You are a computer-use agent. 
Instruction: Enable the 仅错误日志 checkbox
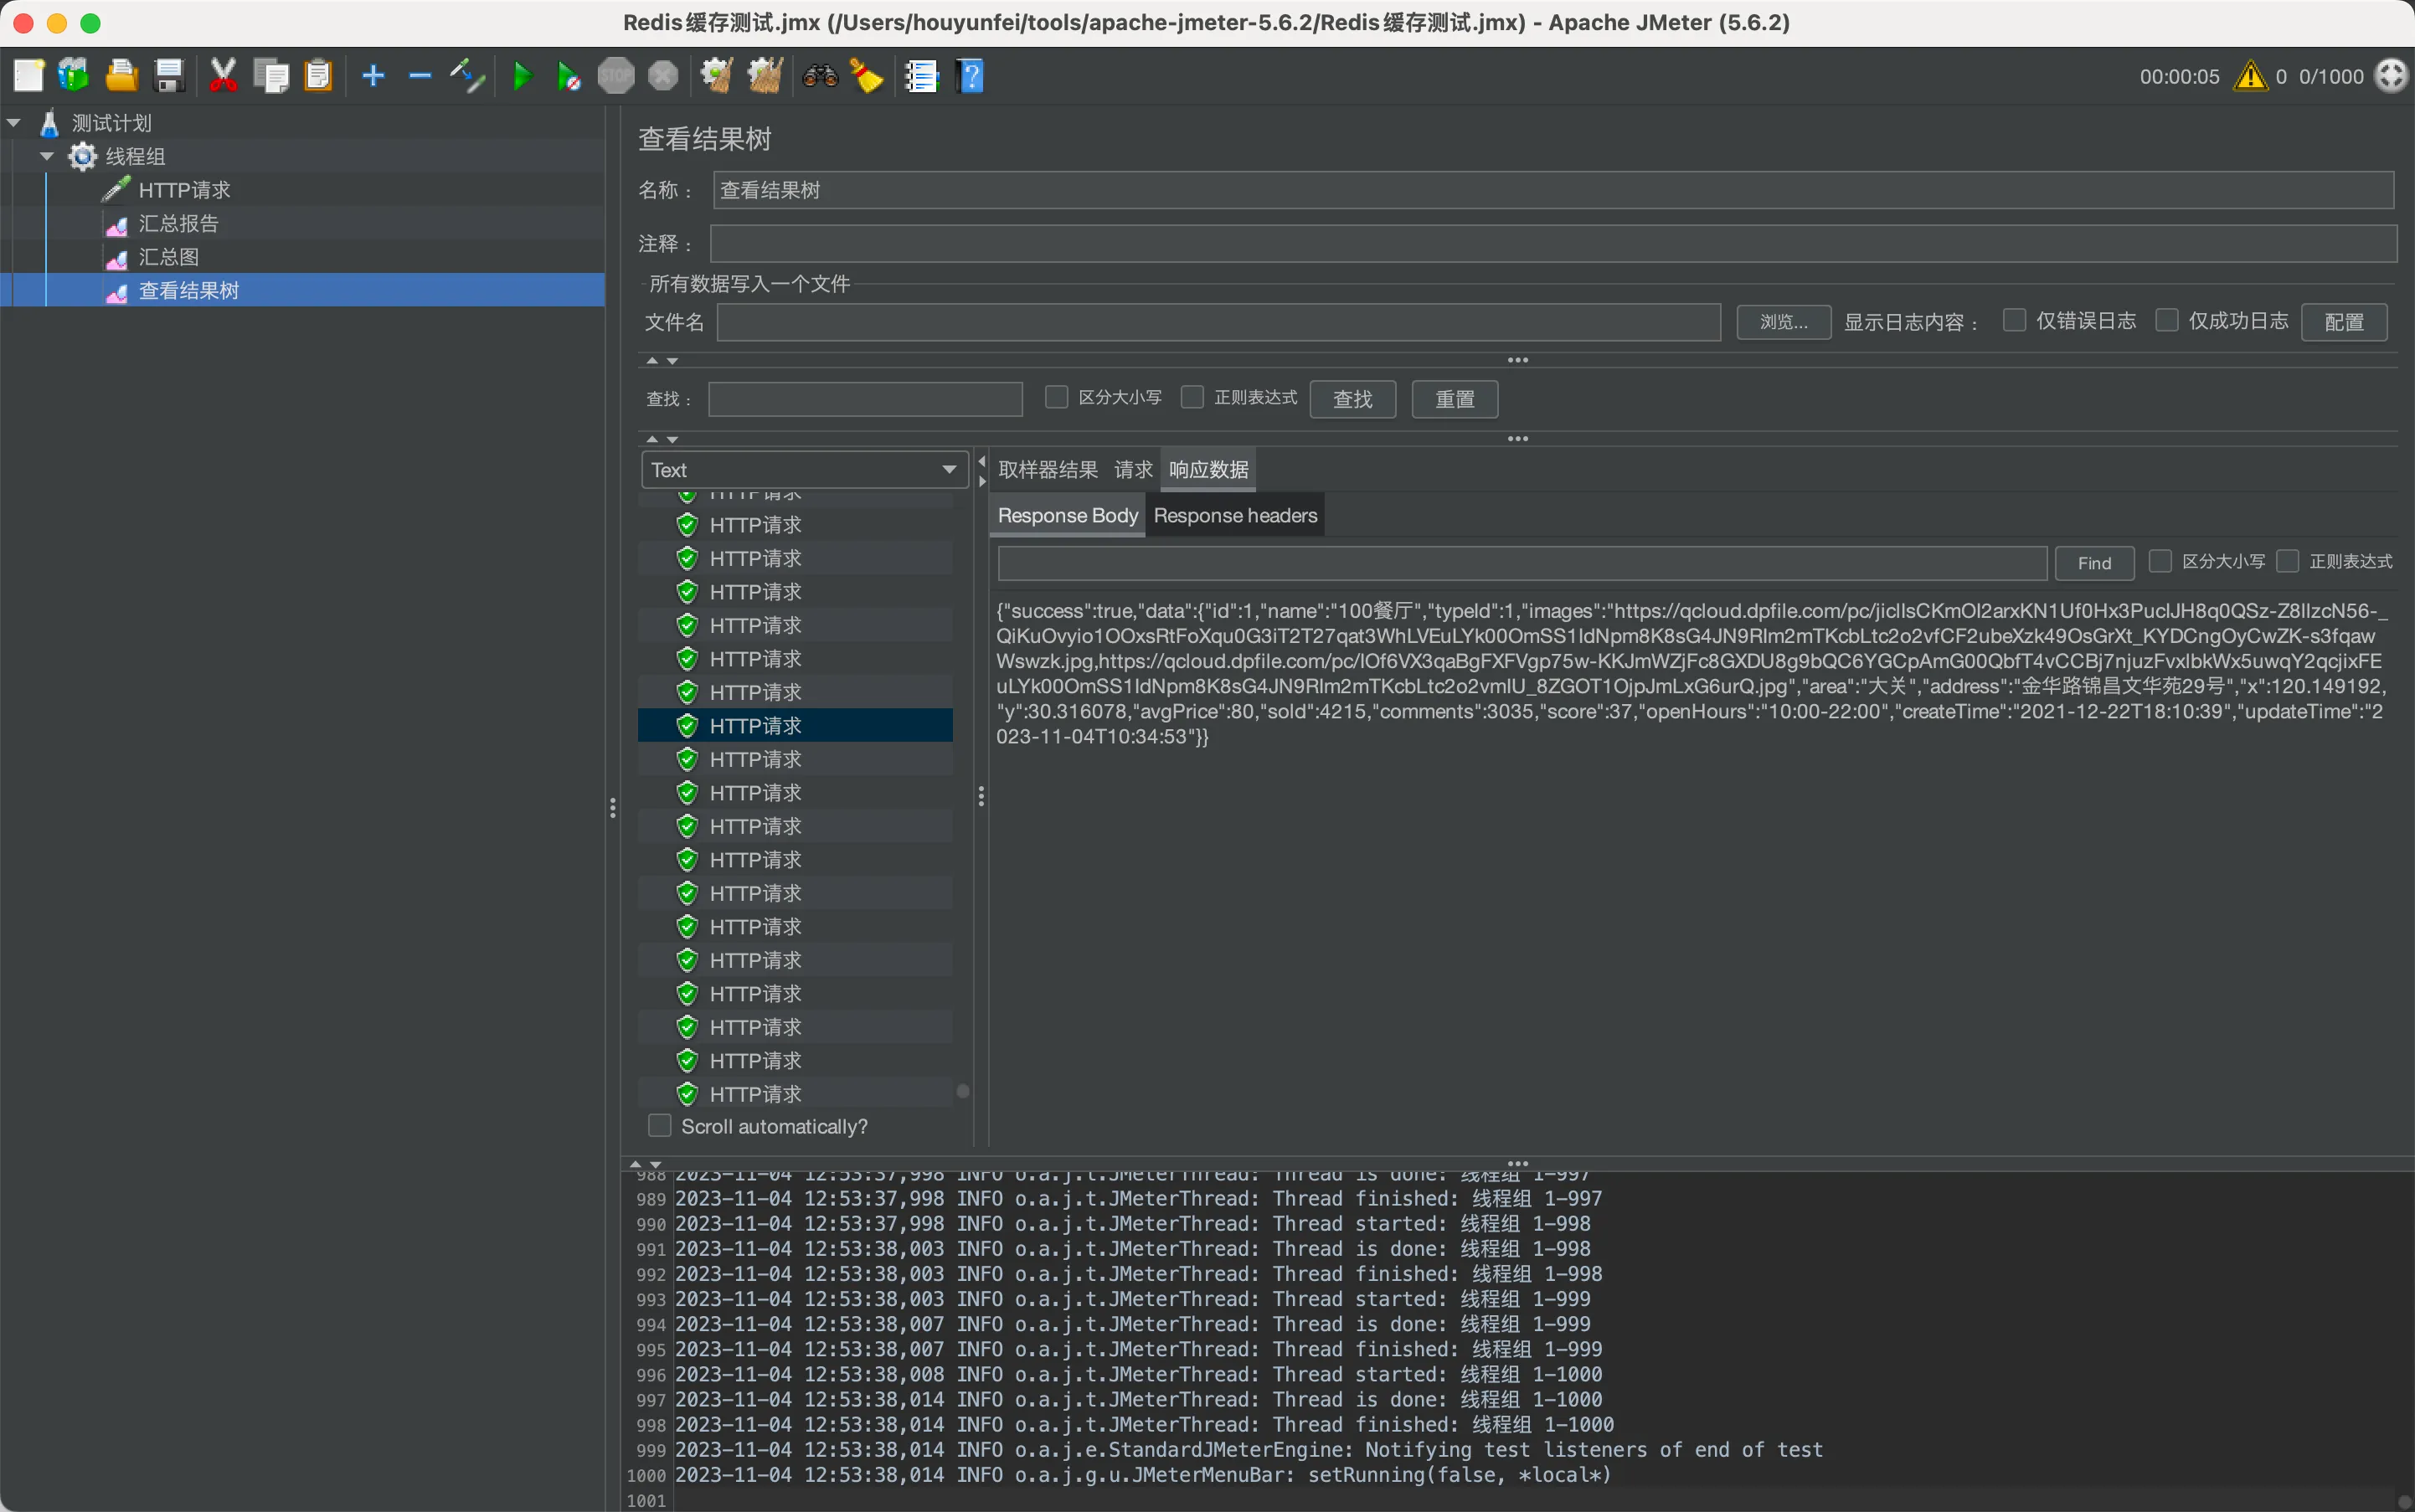point(2015,320)
